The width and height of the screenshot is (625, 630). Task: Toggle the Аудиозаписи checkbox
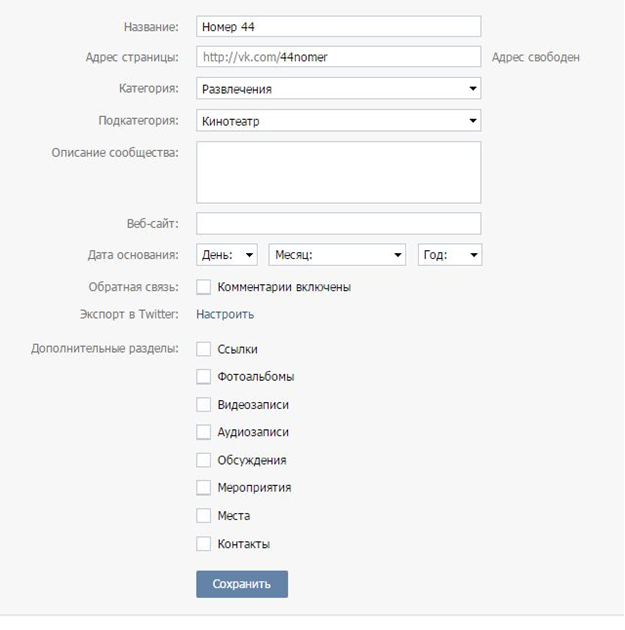coord(204,432)
